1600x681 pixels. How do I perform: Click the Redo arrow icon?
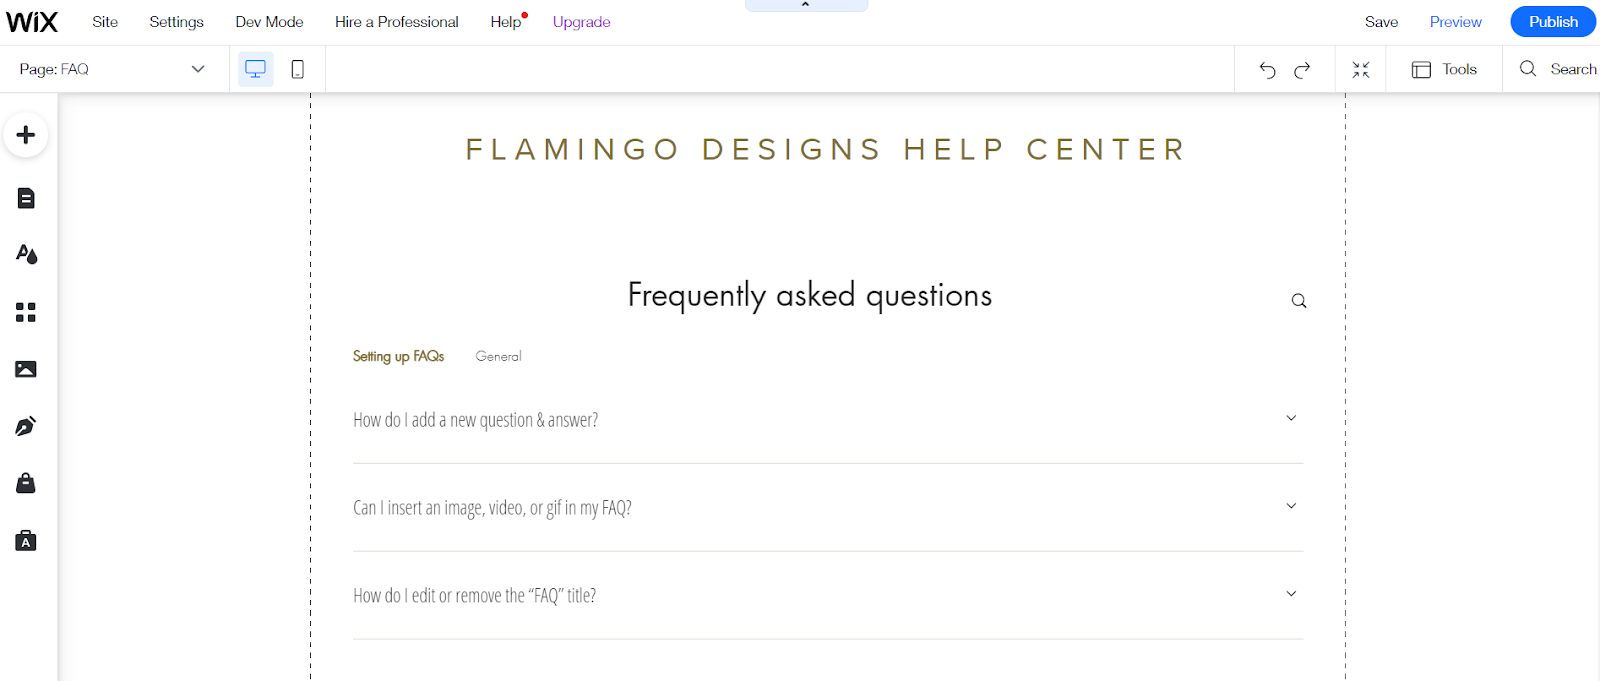point(1302,70)
